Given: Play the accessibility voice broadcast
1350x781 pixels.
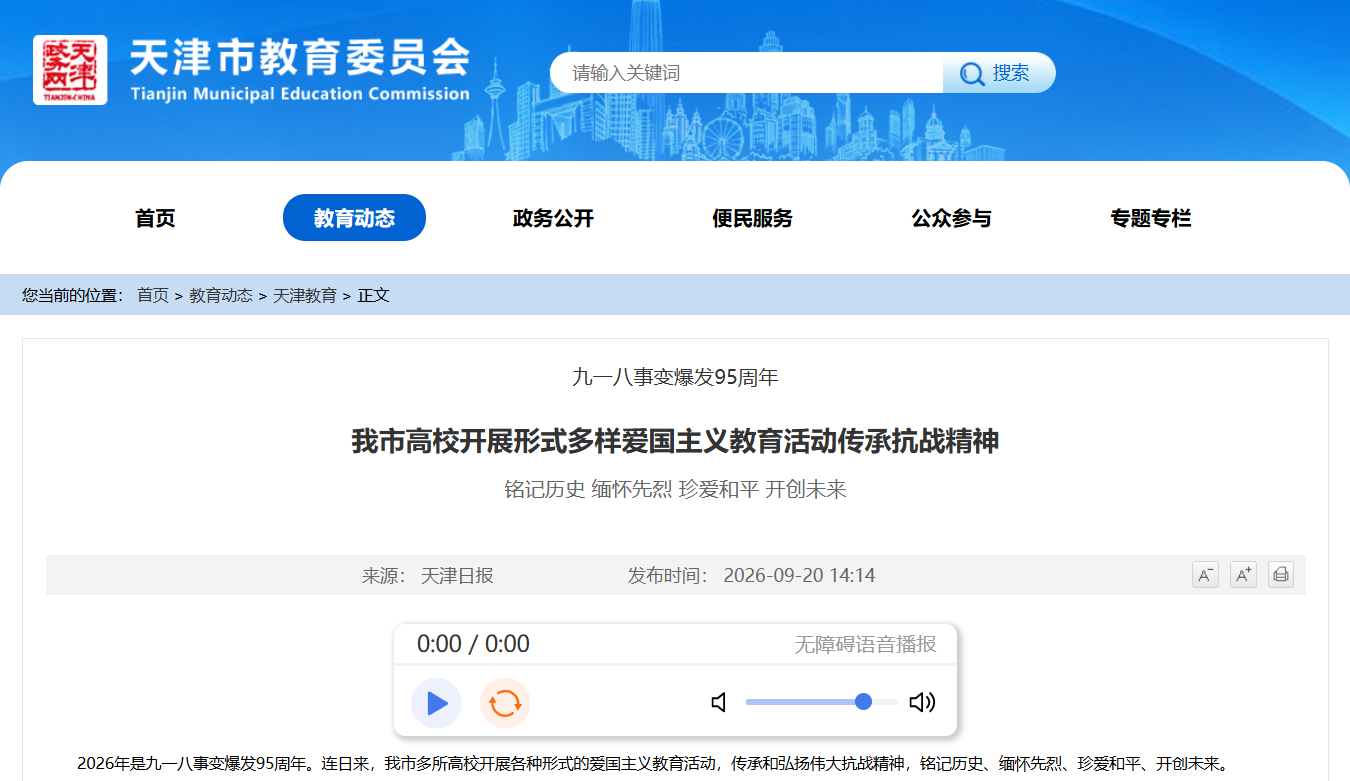Looking at the screenshot, I should coord(436,703).
